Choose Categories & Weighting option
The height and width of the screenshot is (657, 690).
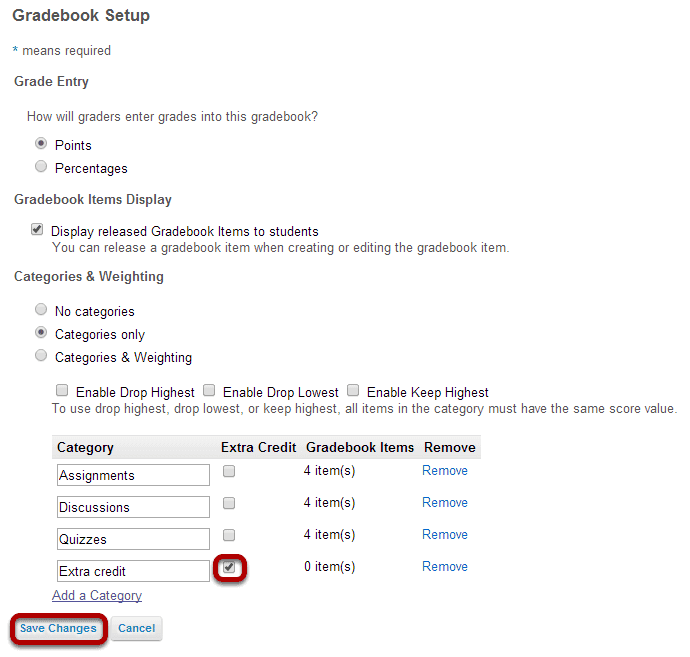[x=41, y=355]
